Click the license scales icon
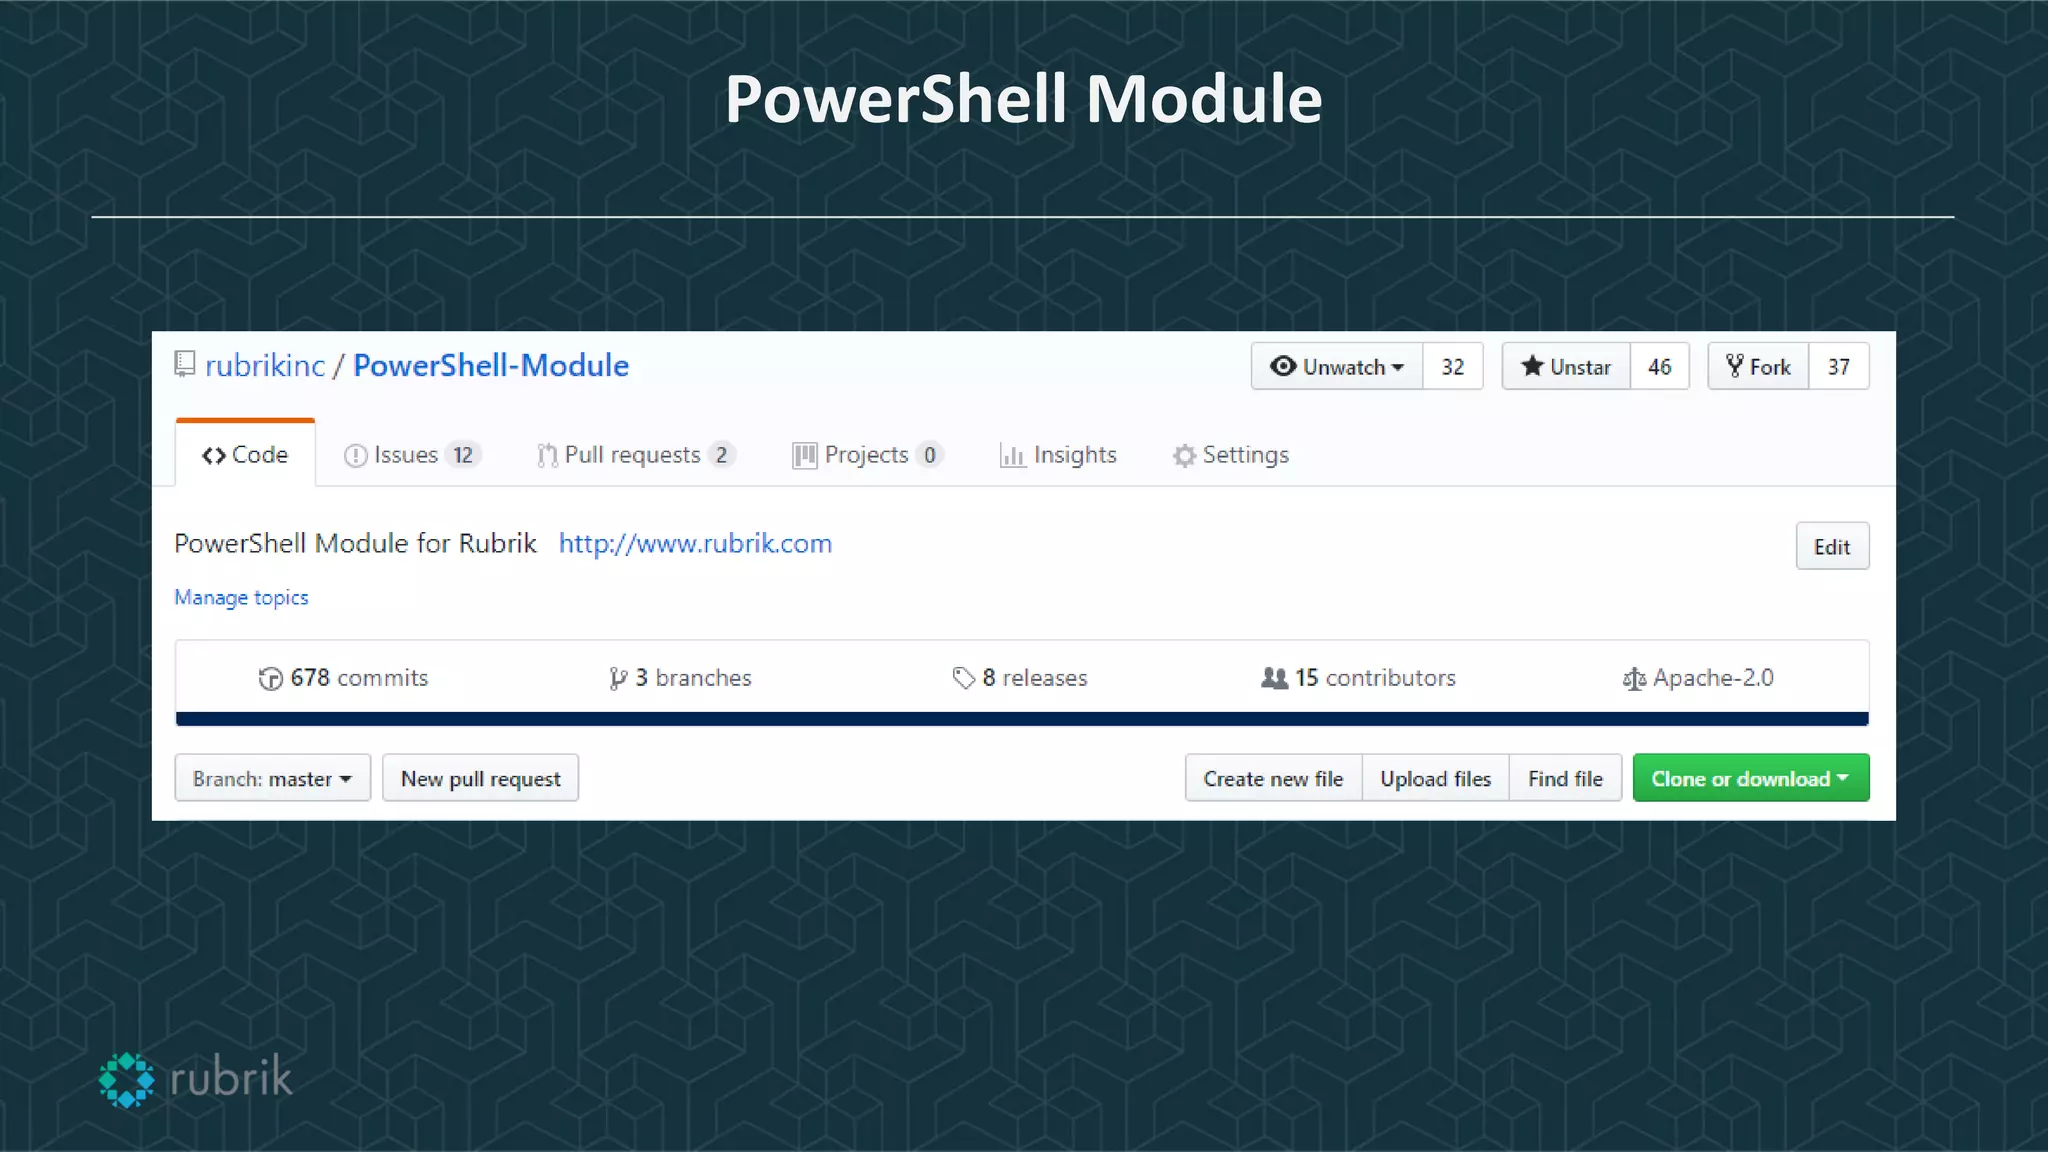The image size is (2048, 1152). (1634, 680)
